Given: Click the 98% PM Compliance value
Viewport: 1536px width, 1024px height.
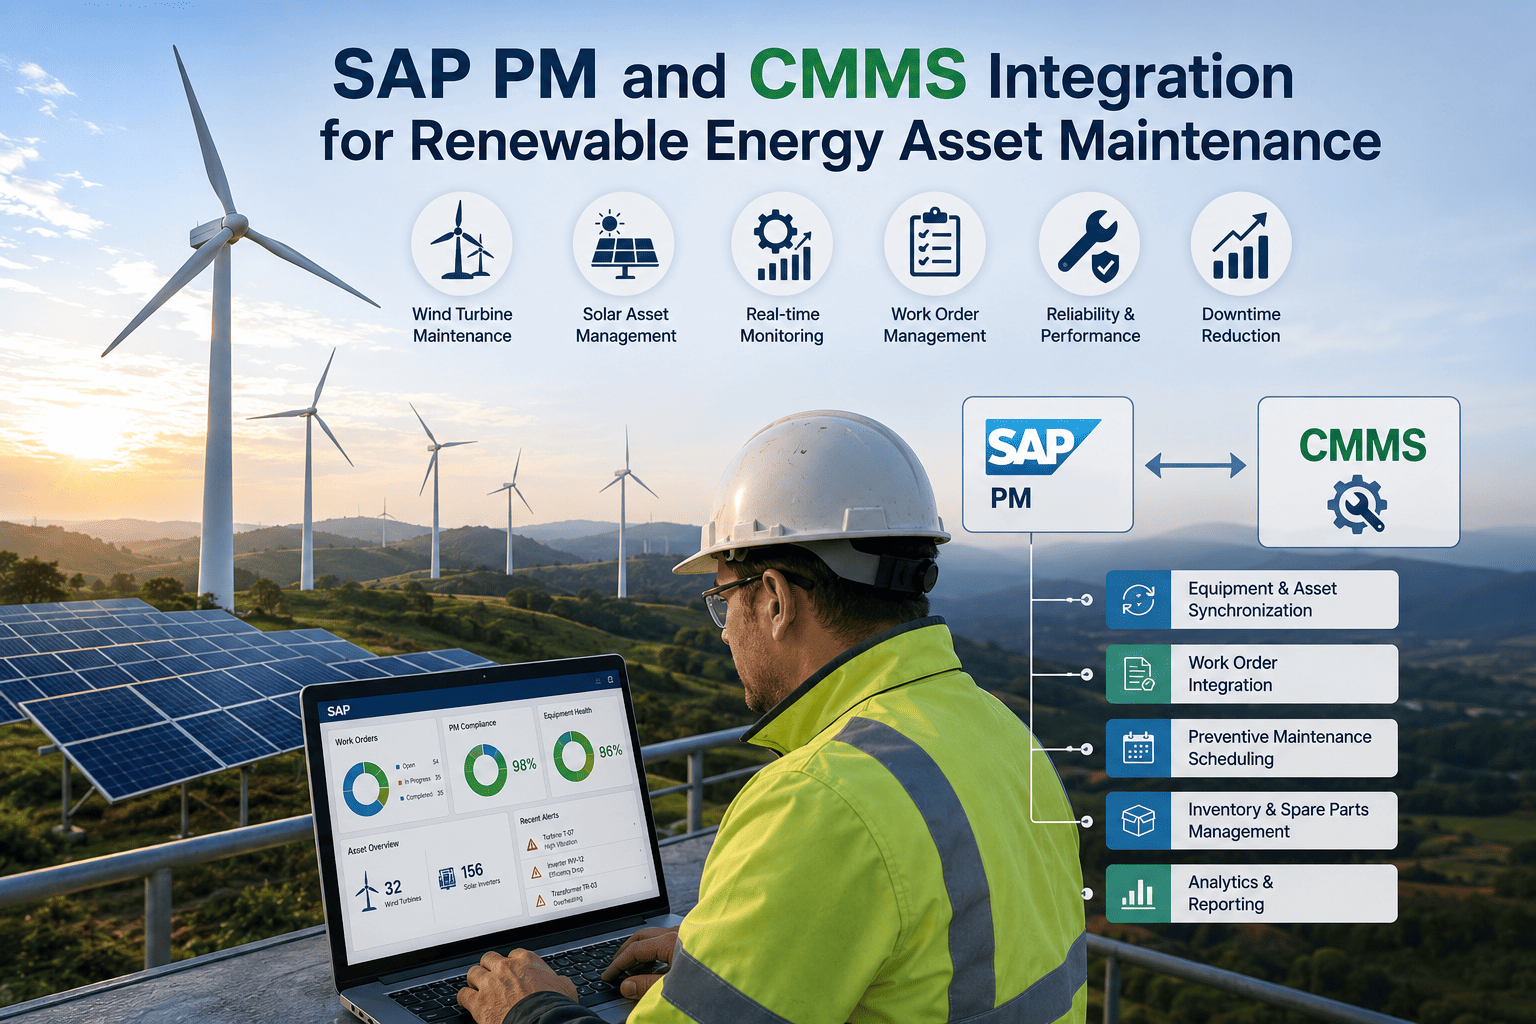Looking at the screenshot, I should (x=525, y=764).
